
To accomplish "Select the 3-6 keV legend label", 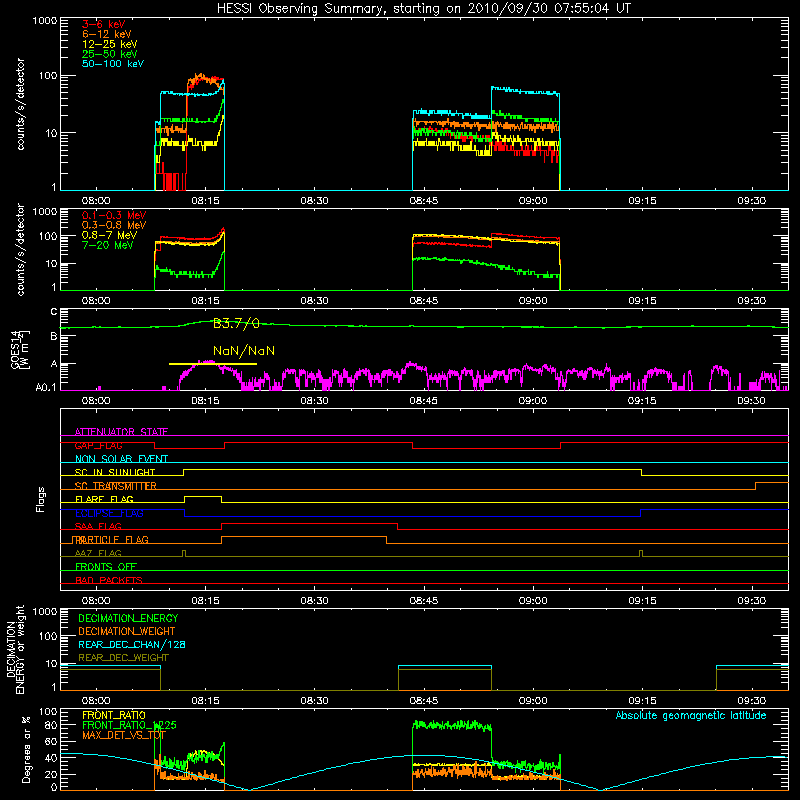I will [x=104, y=24].
